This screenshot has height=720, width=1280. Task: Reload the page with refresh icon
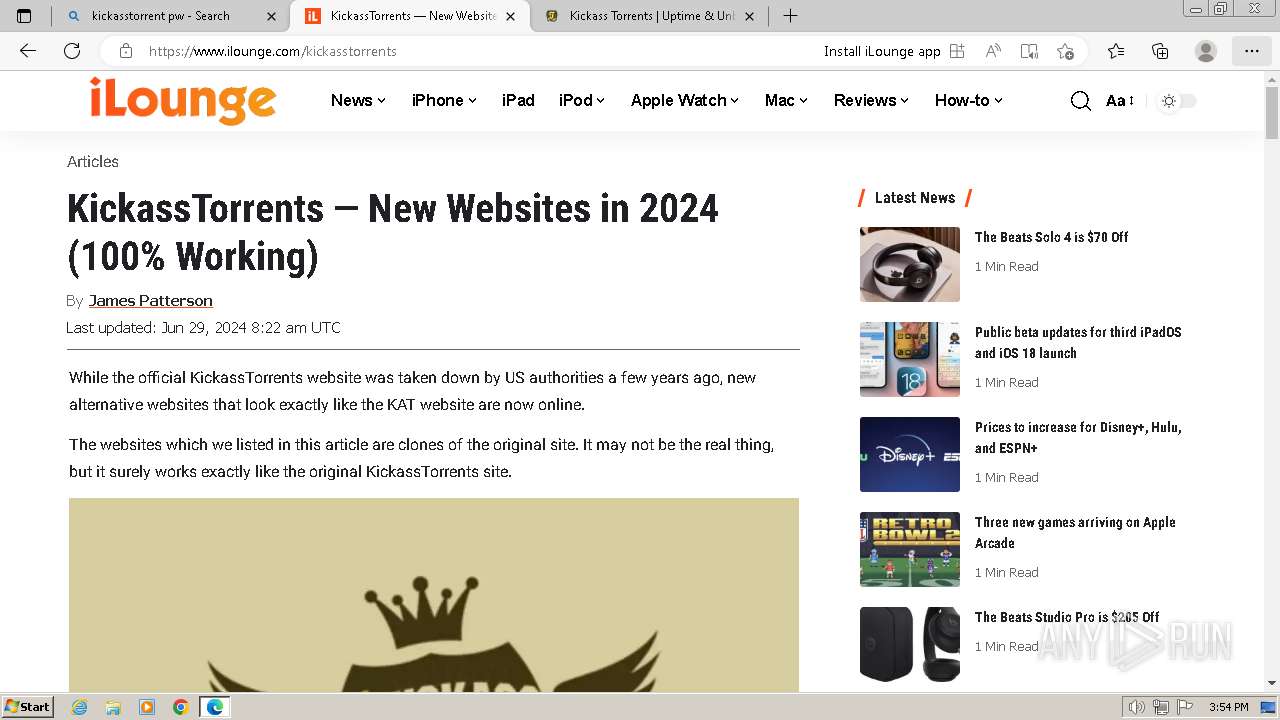tap(72, 51)
